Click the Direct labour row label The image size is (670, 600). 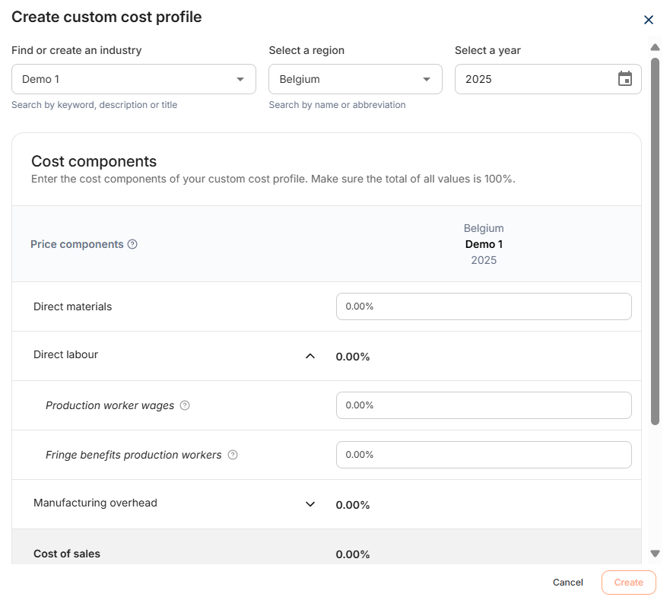pos(66,355)
